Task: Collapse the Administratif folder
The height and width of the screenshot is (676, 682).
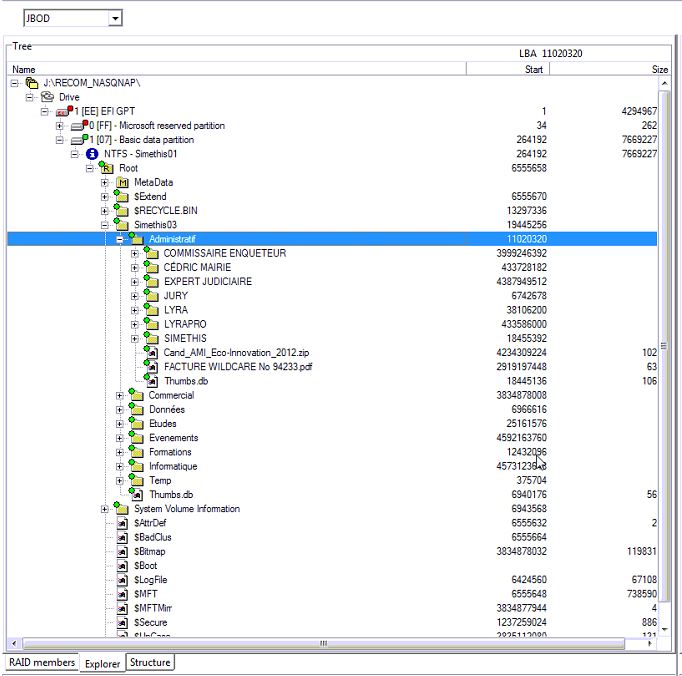Action: (x=120, y=239)
